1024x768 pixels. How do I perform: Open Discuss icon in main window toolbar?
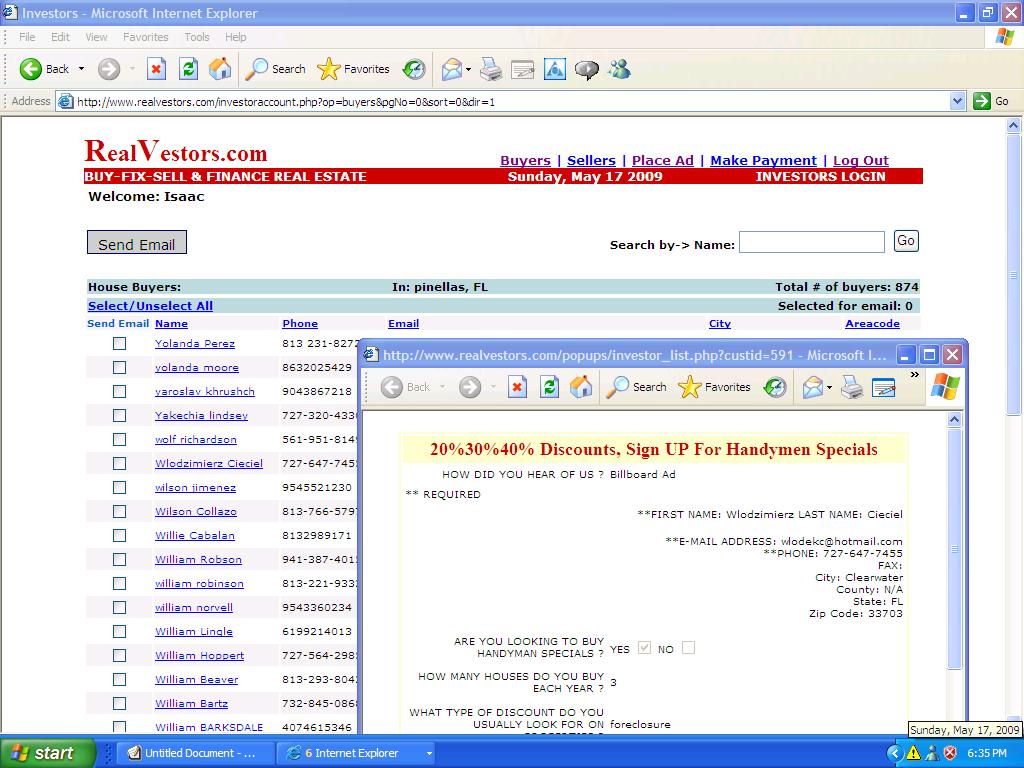pyautogui.click(x=586, y=69)
